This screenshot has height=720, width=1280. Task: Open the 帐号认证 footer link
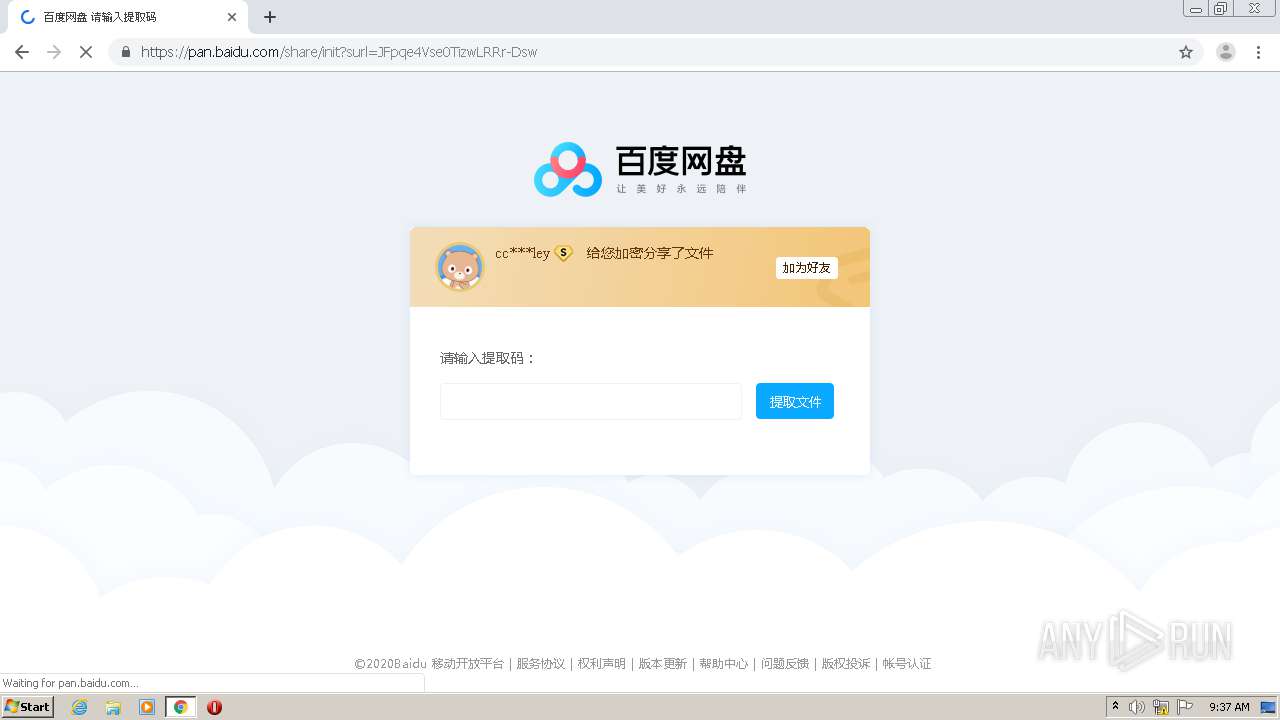[x=907, y=664]
